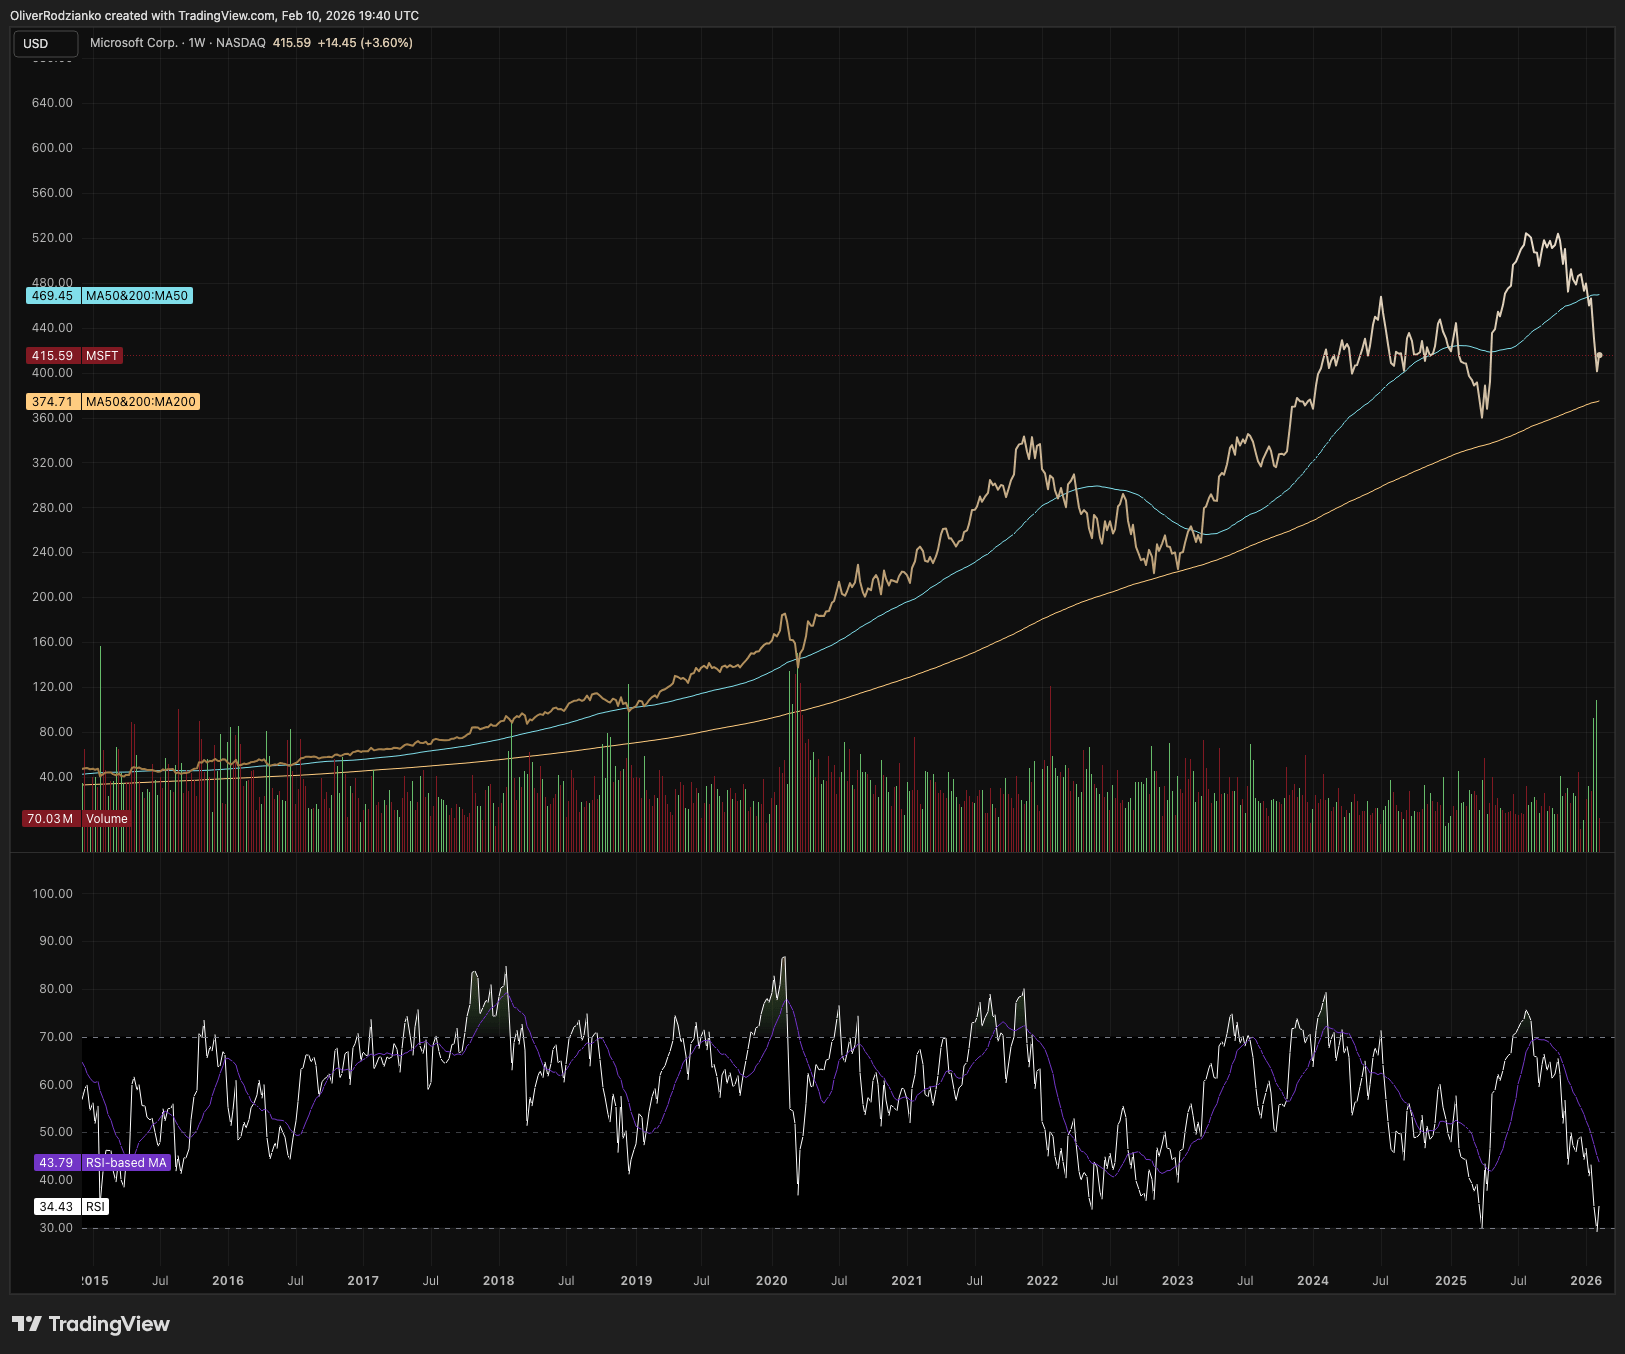Click the 240.00 price axis label
The width and height of the screenshot is (1625, 1354).
point(53,552)
